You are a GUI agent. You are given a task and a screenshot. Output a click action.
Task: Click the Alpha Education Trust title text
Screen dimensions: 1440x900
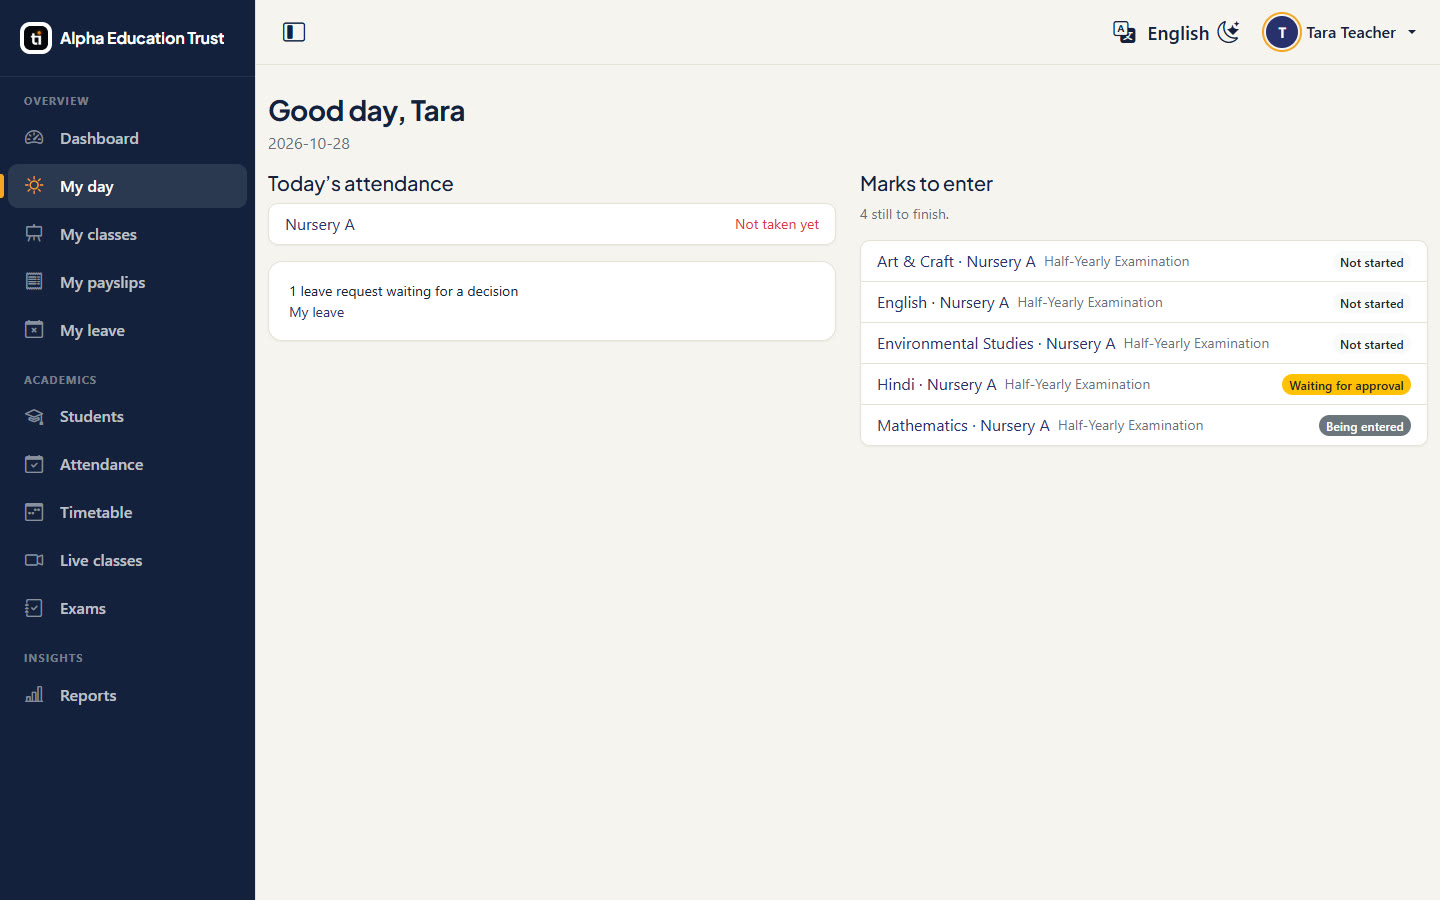[142, 38]
